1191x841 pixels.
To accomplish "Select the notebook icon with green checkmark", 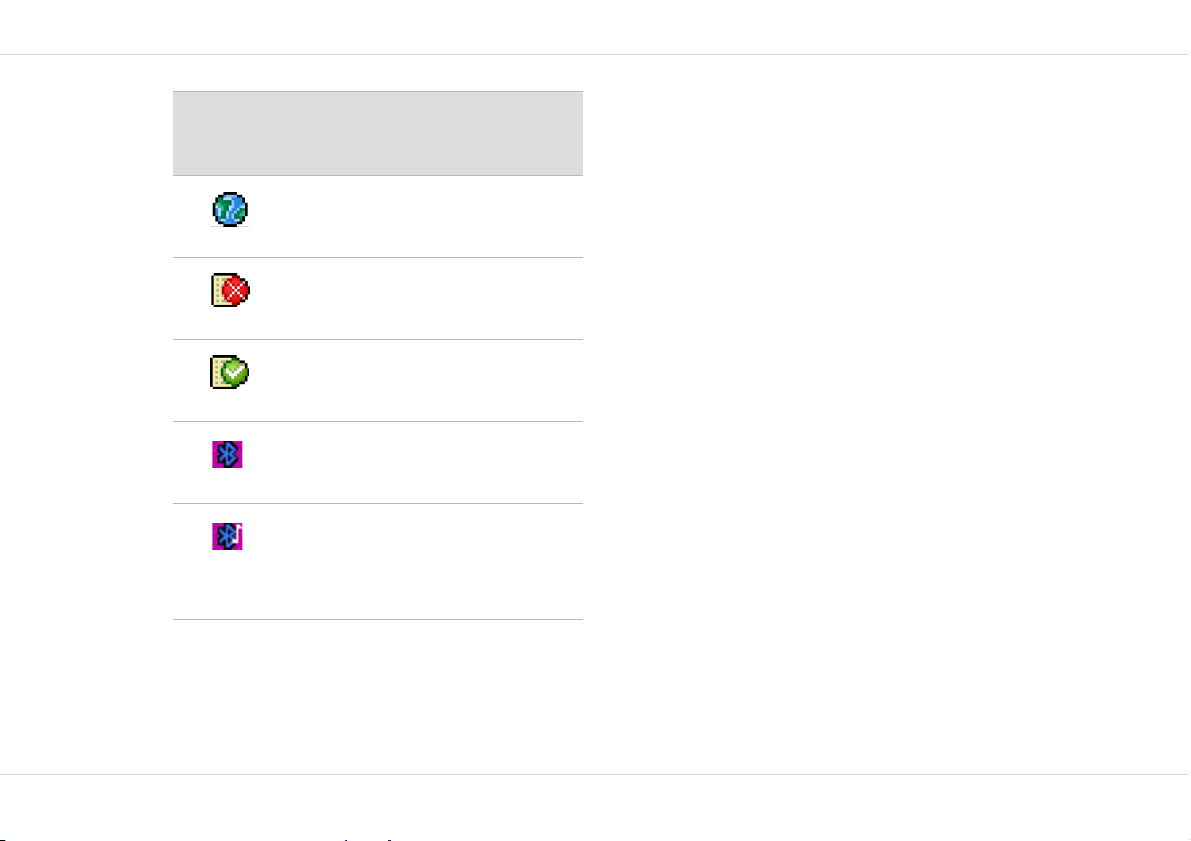I will (x=229, y=372).
